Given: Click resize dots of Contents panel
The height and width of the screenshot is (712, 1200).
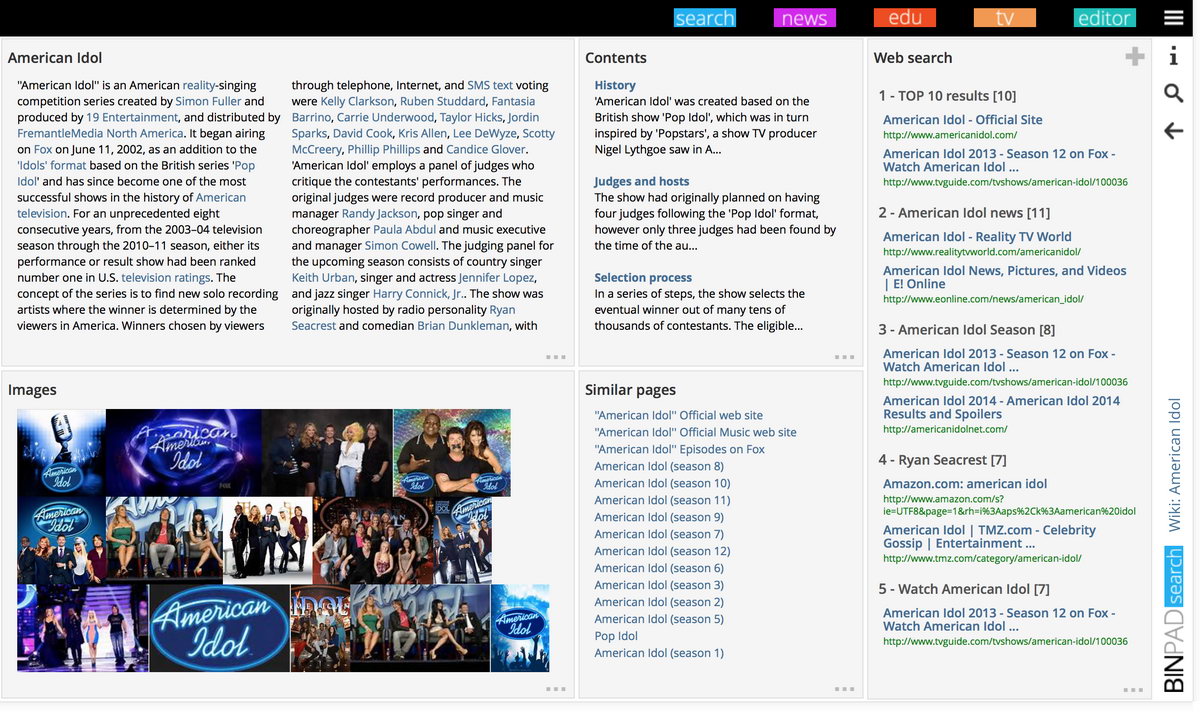Looking at the screenshot, I should point(844,357).
